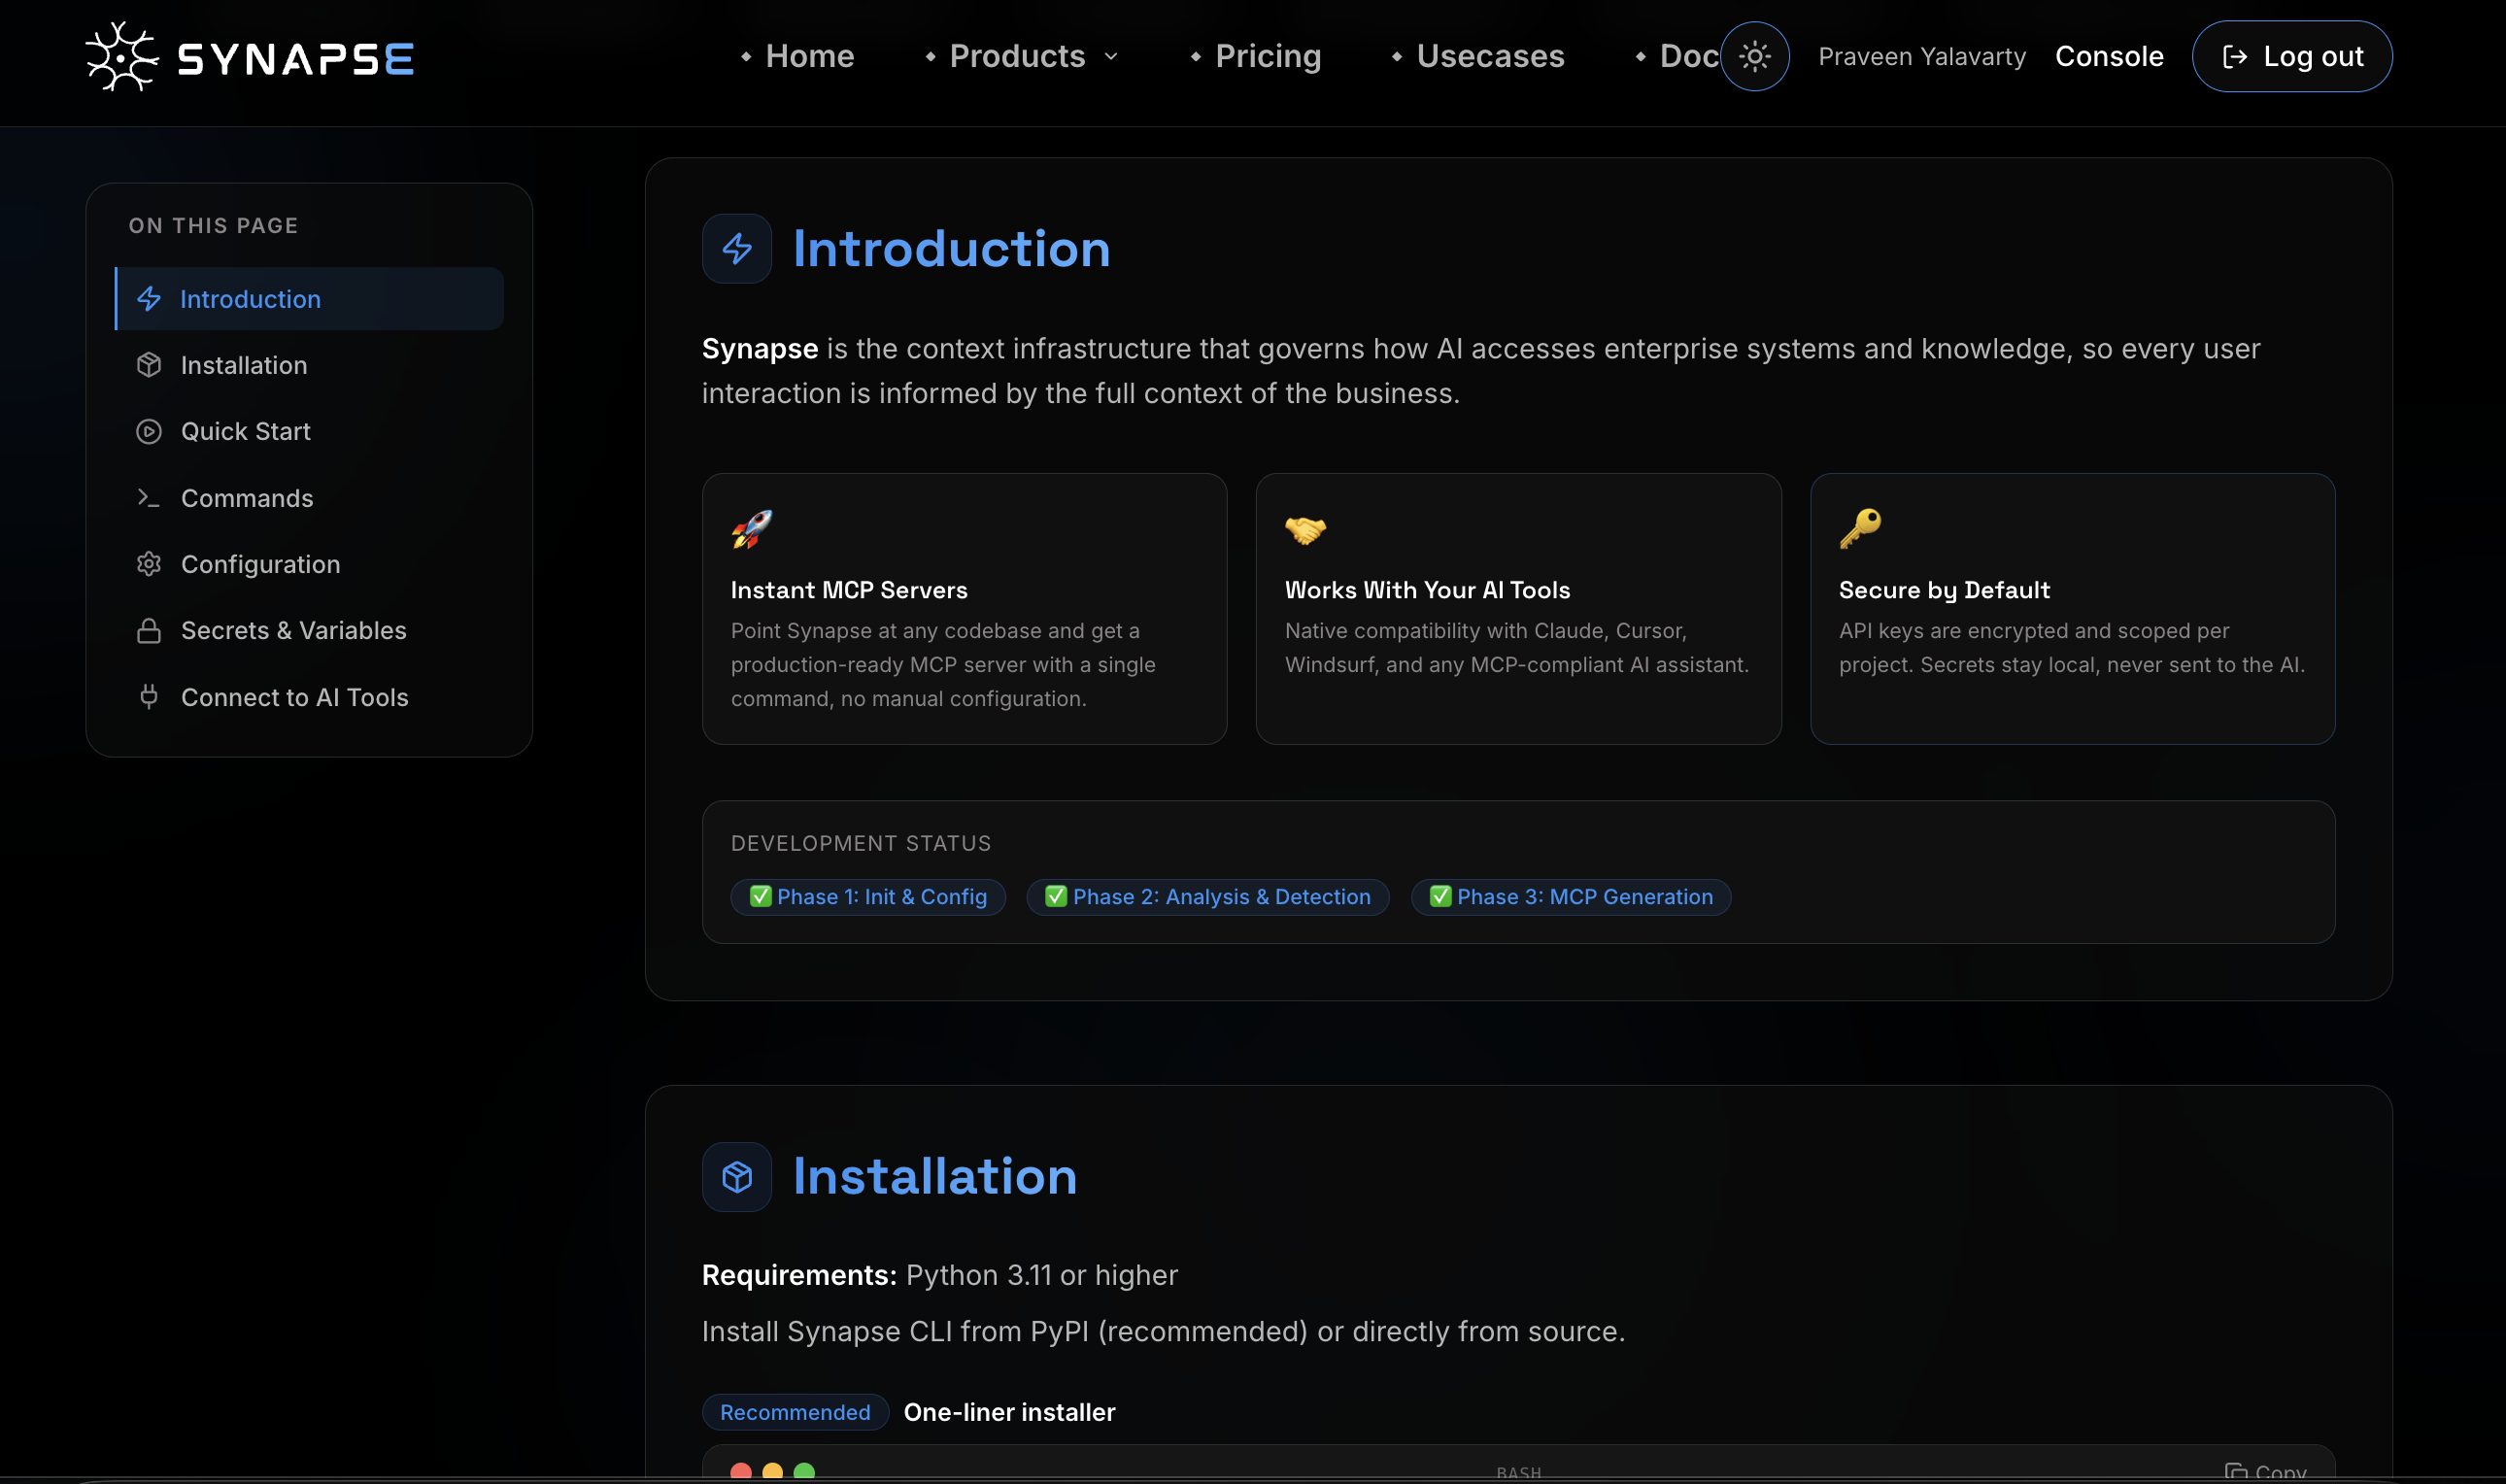2506x1484 pixels.
Task: Click the green checkmark on Phase 3 badge
Action: coord(1441,896)
